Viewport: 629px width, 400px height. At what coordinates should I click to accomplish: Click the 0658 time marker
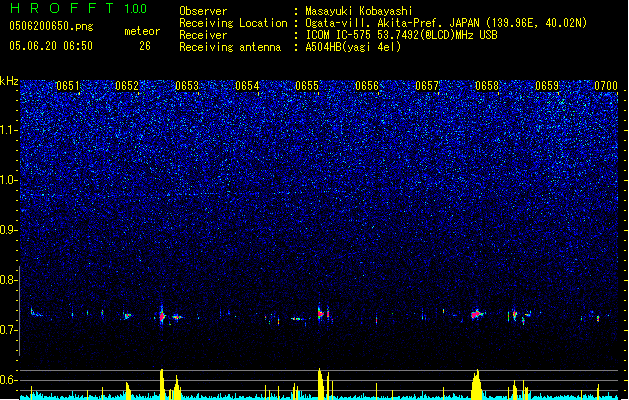point(487,86)
